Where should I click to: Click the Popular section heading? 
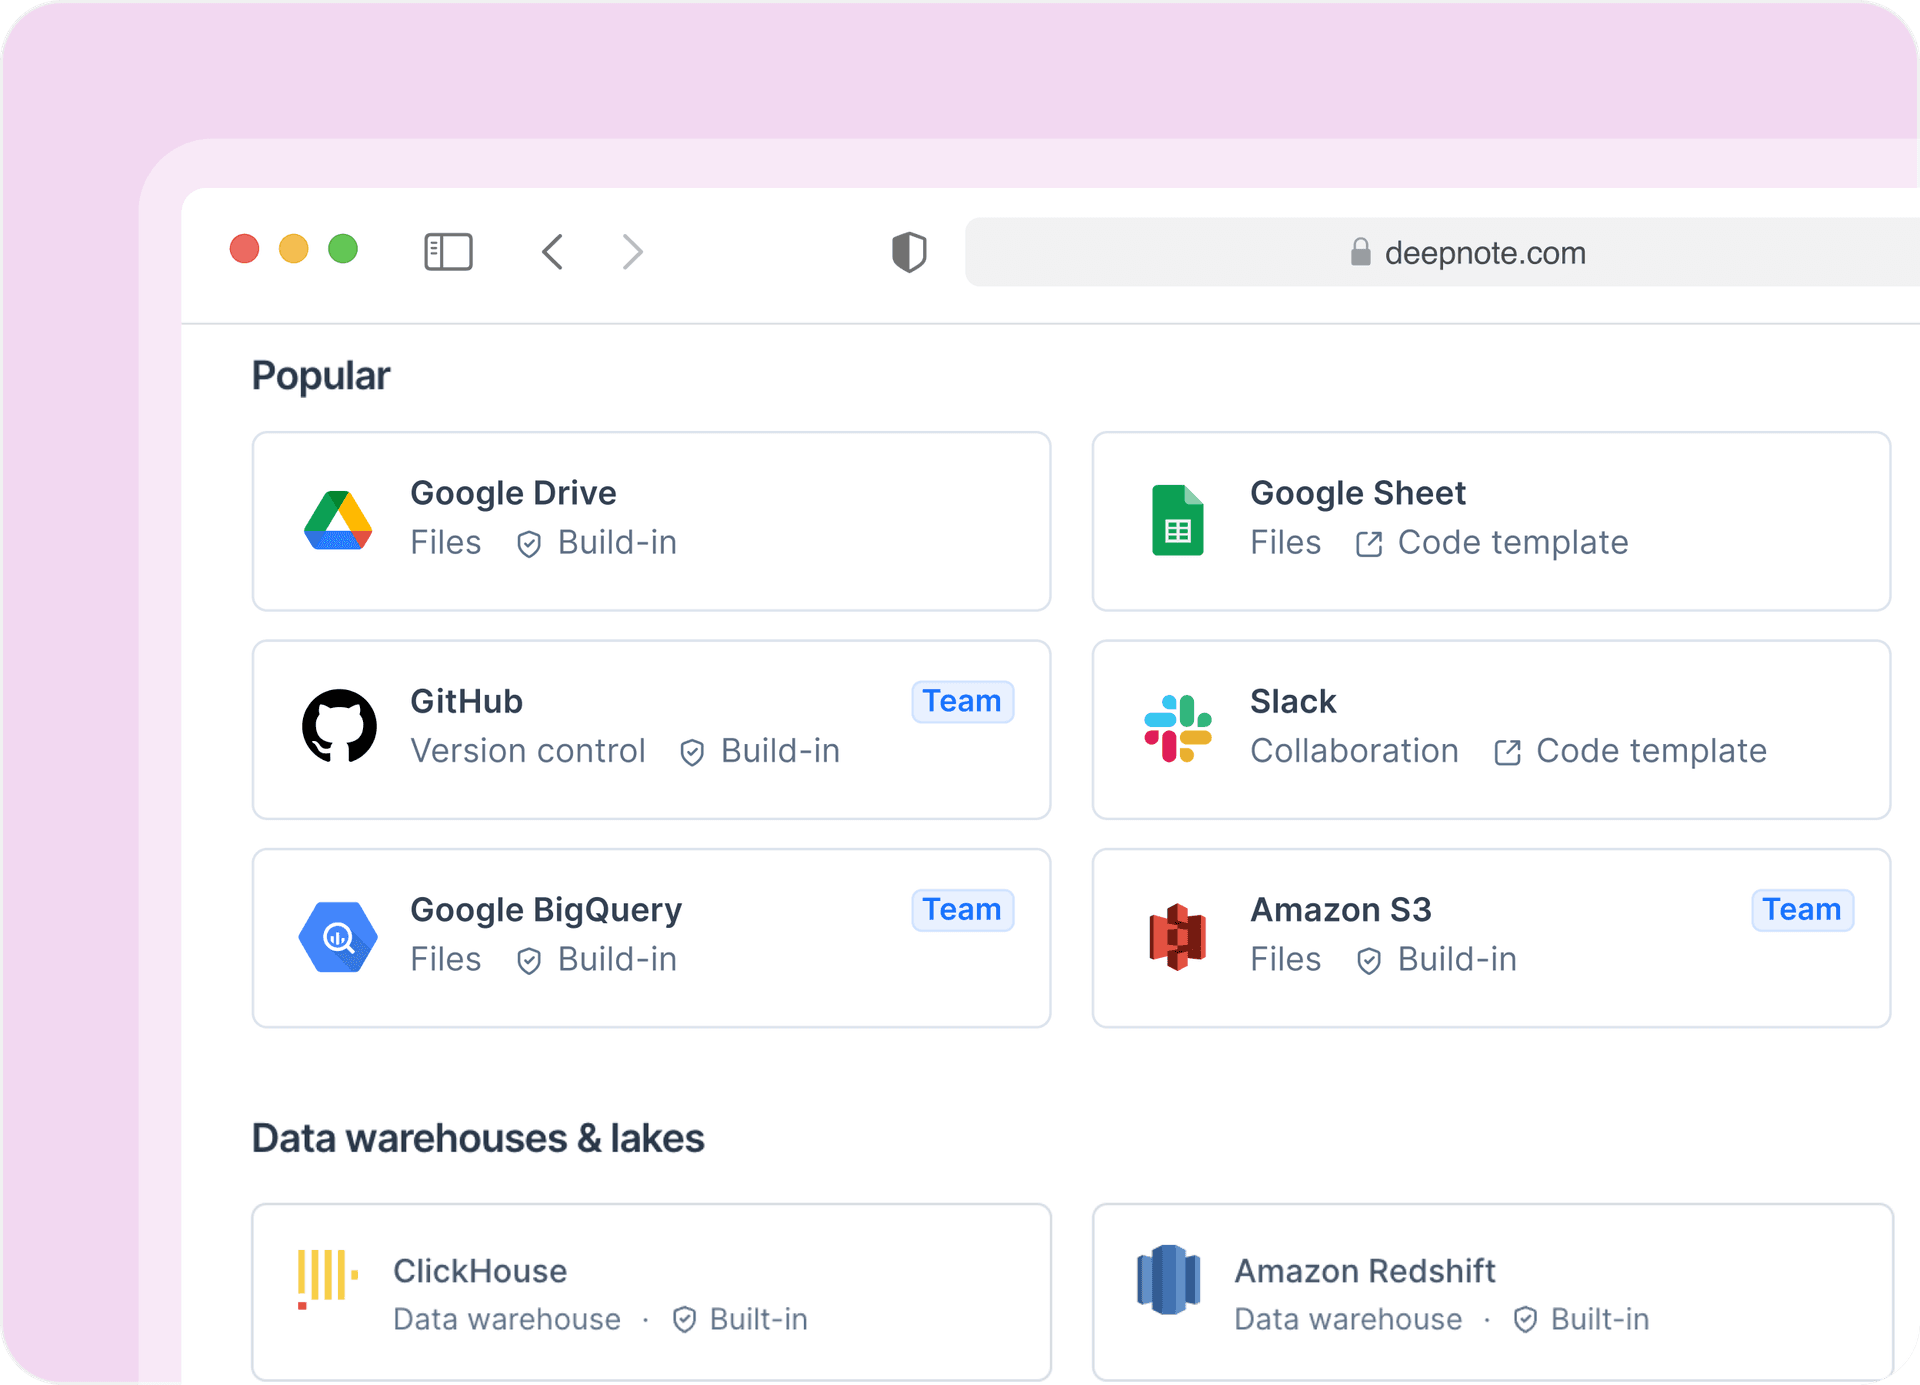coord(320,375)
